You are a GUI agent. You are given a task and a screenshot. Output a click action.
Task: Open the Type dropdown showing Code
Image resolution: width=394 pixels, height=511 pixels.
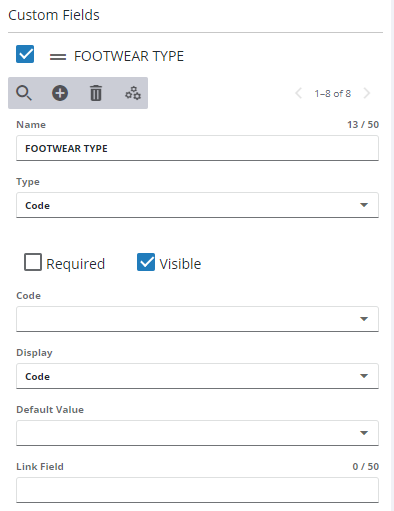coord(197,205)
